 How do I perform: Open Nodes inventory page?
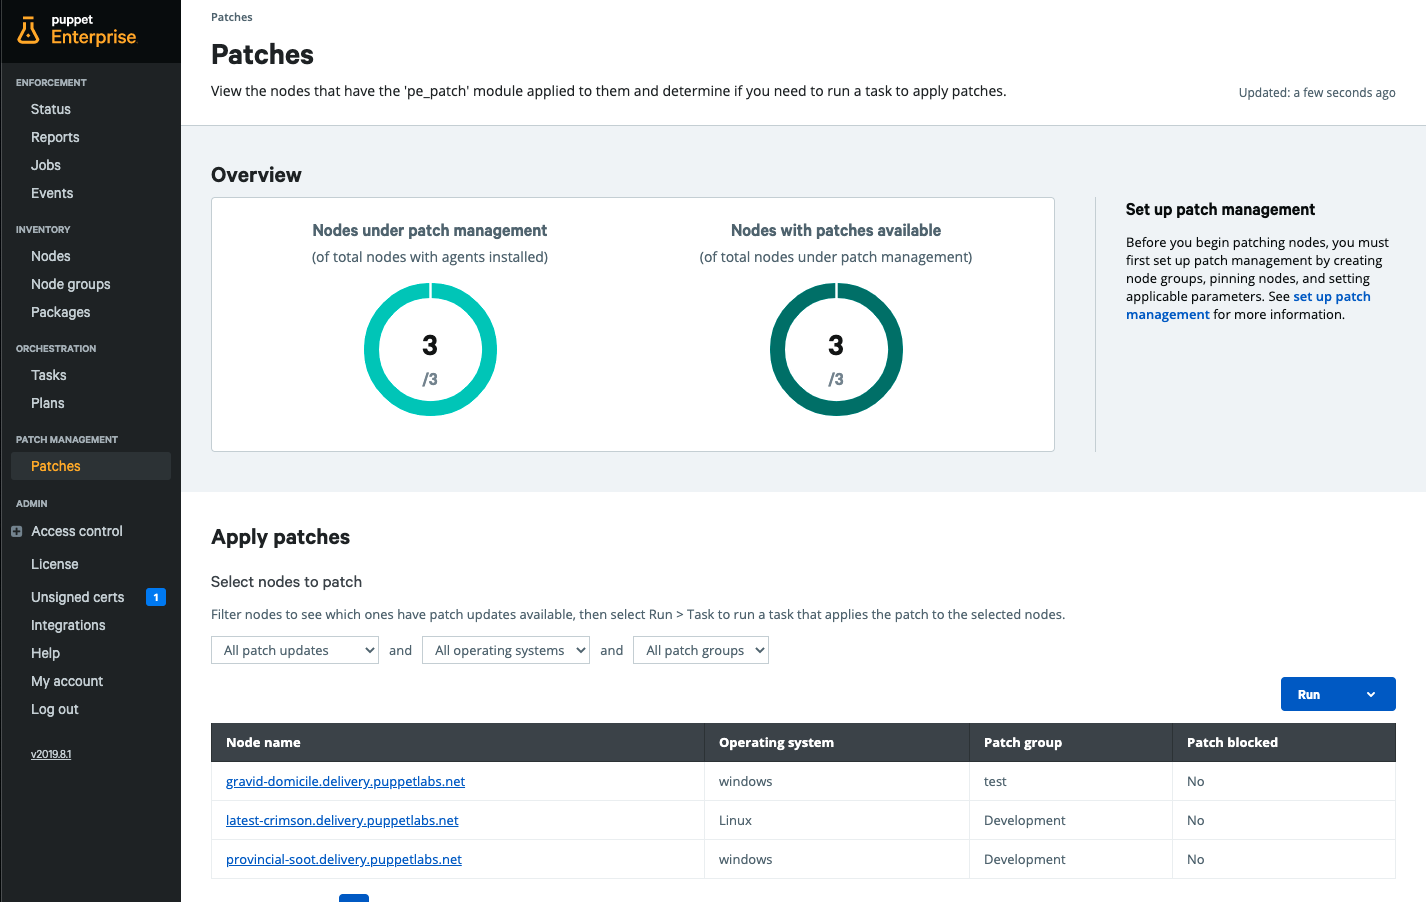coord(51,256)
